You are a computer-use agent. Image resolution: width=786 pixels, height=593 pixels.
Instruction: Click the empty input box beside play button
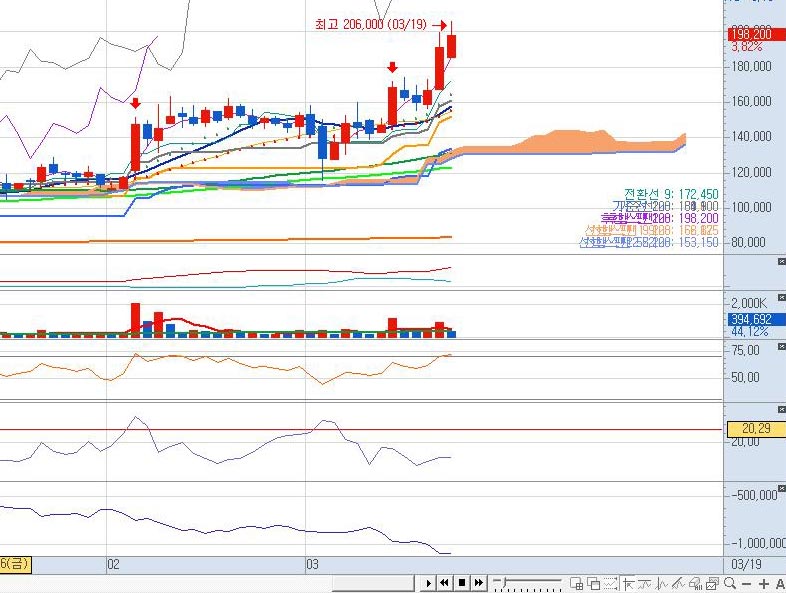tap(373, 583)
